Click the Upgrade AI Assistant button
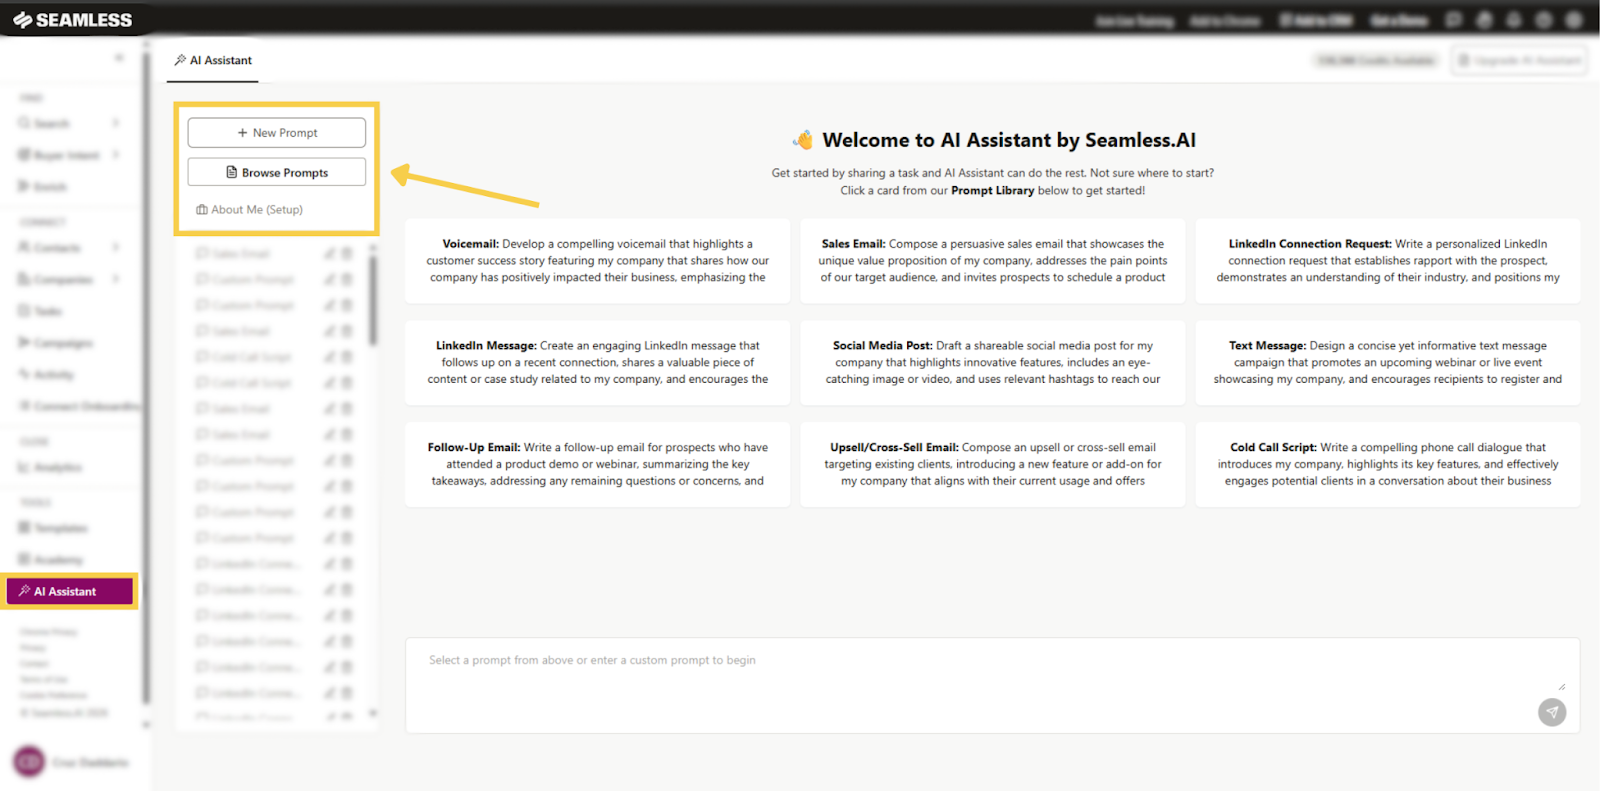 (1519, 61)
